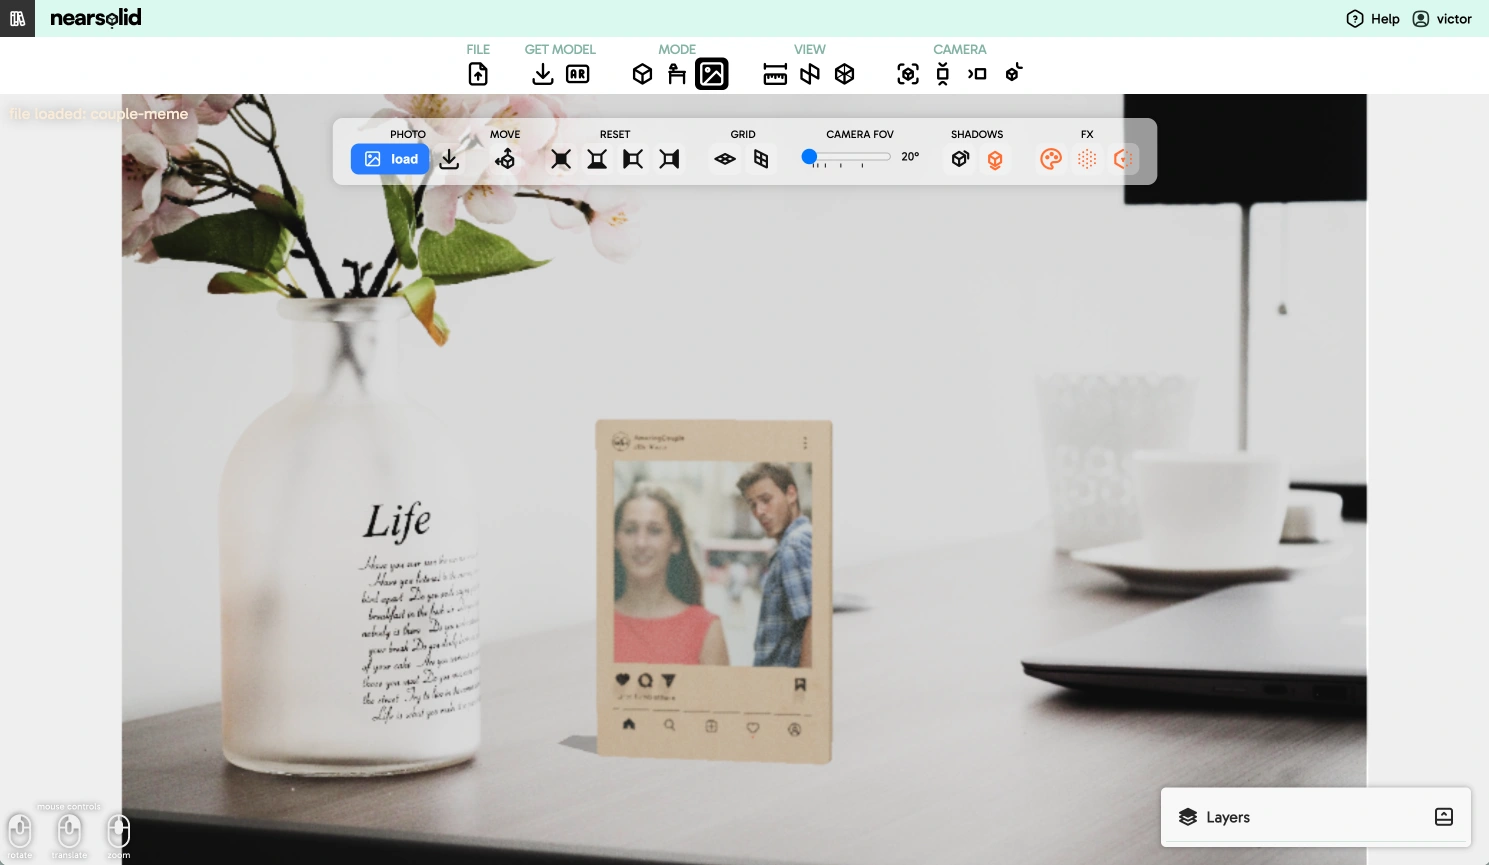Screen dimensions: 1489x865
Task: Select the photo mode tab icon
Action: (712, 74)
